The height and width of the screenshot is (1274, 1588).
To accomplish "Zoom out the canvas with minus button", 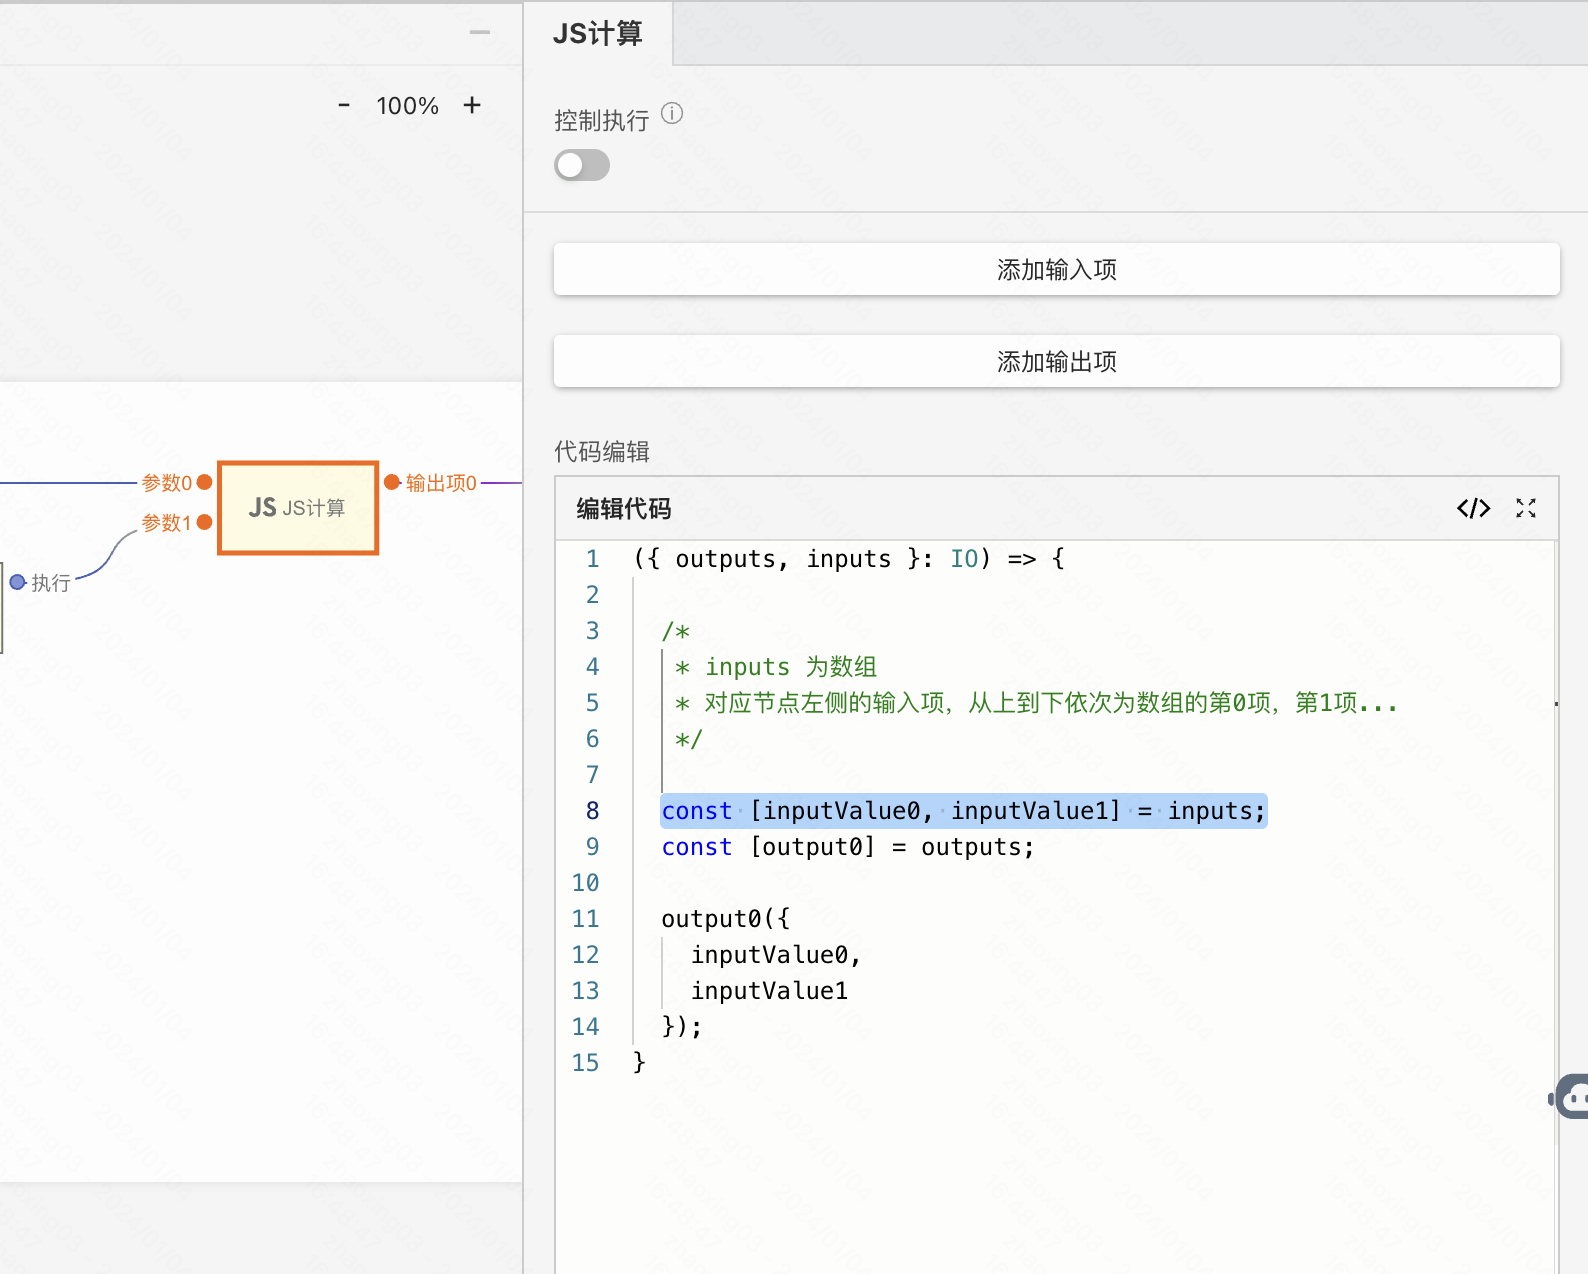I will 344,105.
